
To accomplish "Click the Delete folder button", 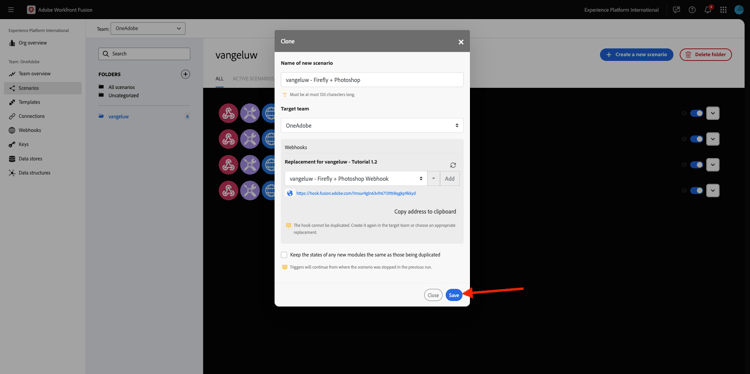I will point(706,55).
